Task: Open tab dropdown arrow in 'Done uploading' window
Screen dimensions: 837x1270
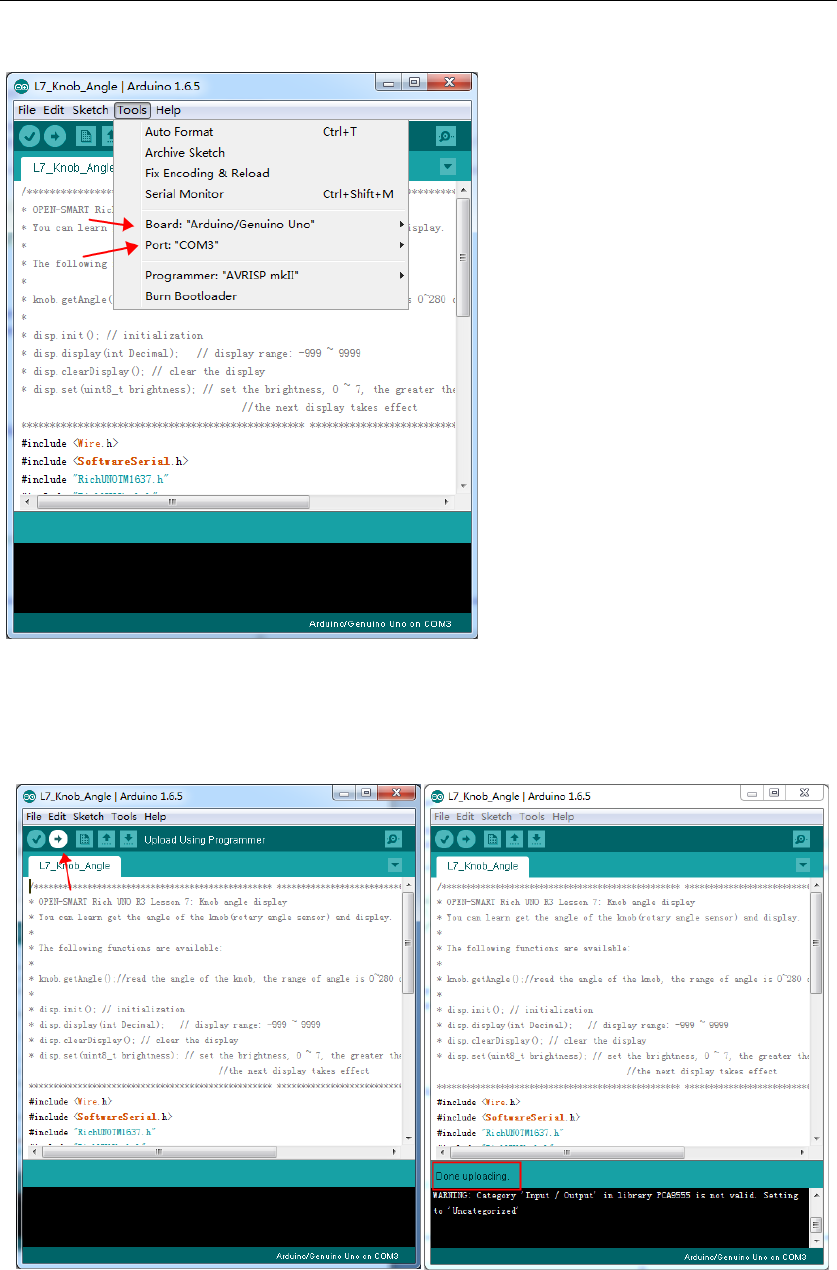Action: (x=803, y=865)
